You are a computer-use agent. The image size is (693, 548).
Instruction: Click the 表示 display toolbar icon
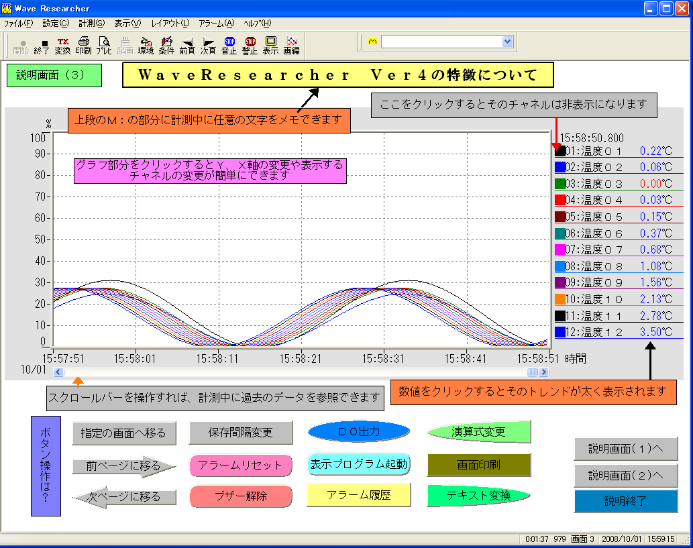270,46
